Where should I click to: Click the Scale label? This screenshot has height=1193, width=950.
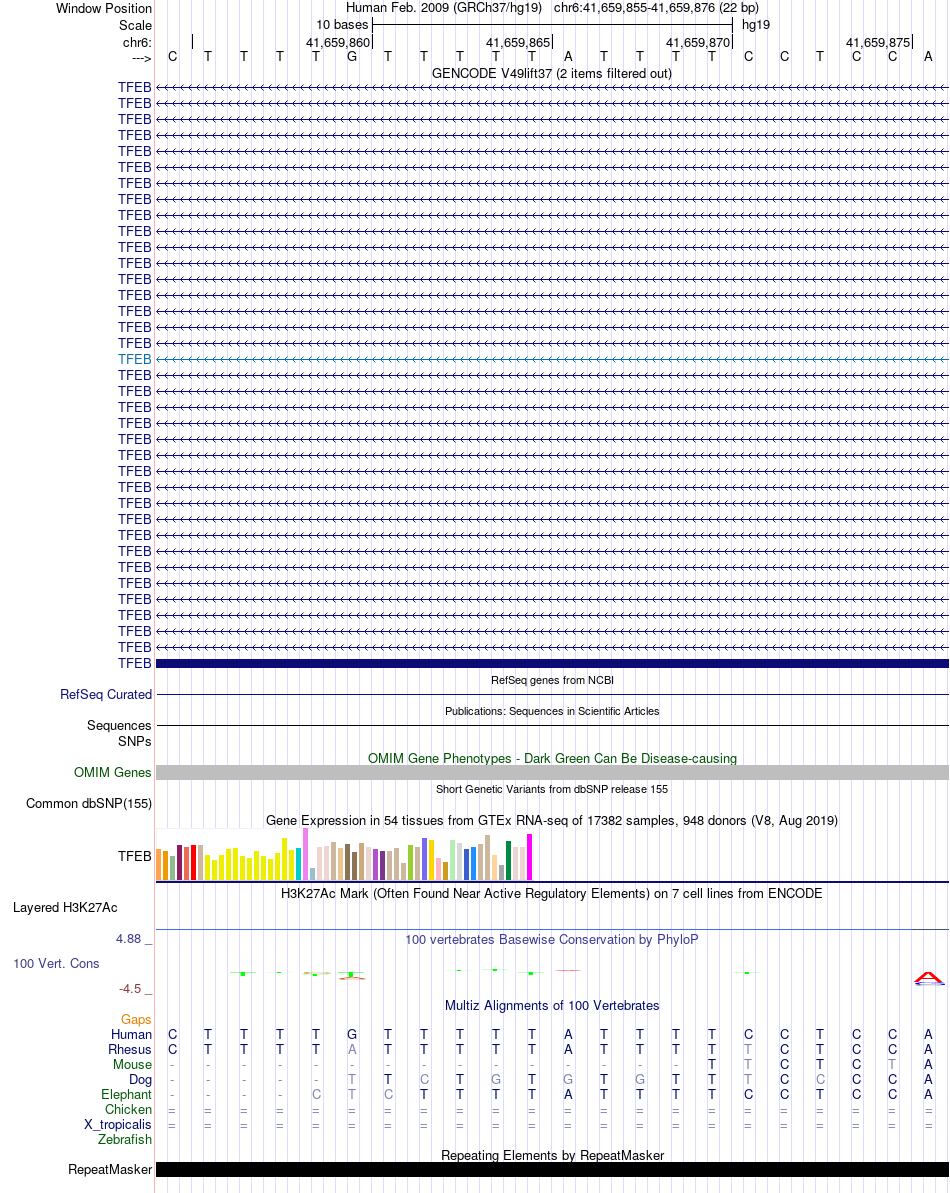[135, 25]
